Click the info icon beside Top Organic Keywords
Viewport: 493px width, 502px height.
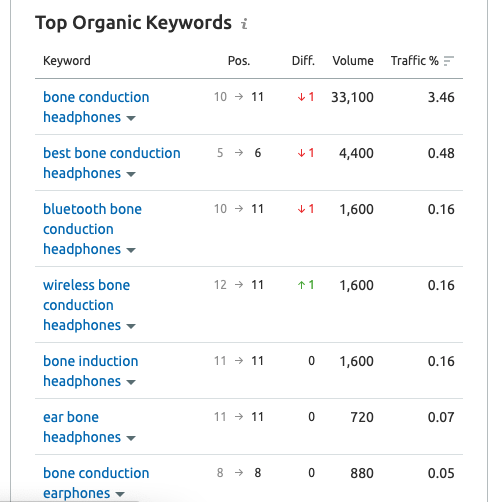pos(244,24)
